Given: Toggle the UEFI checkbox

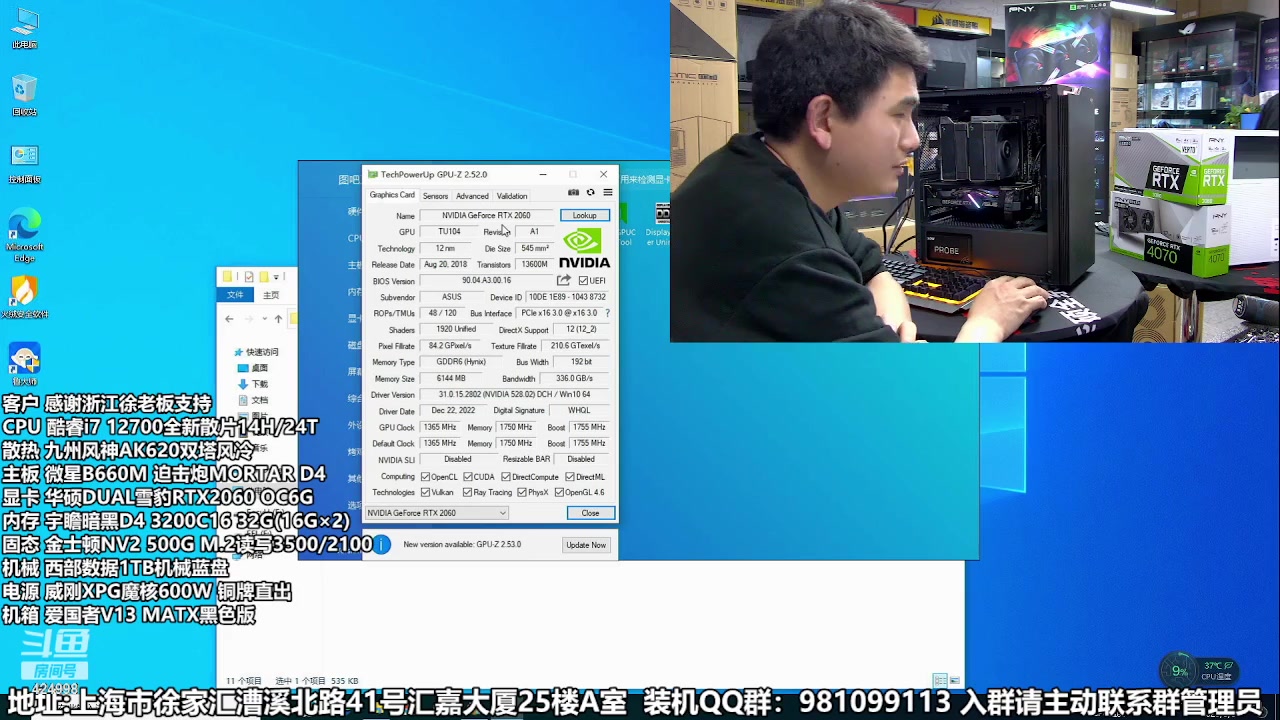Looking at the screenshot, I should coord(583,281).
